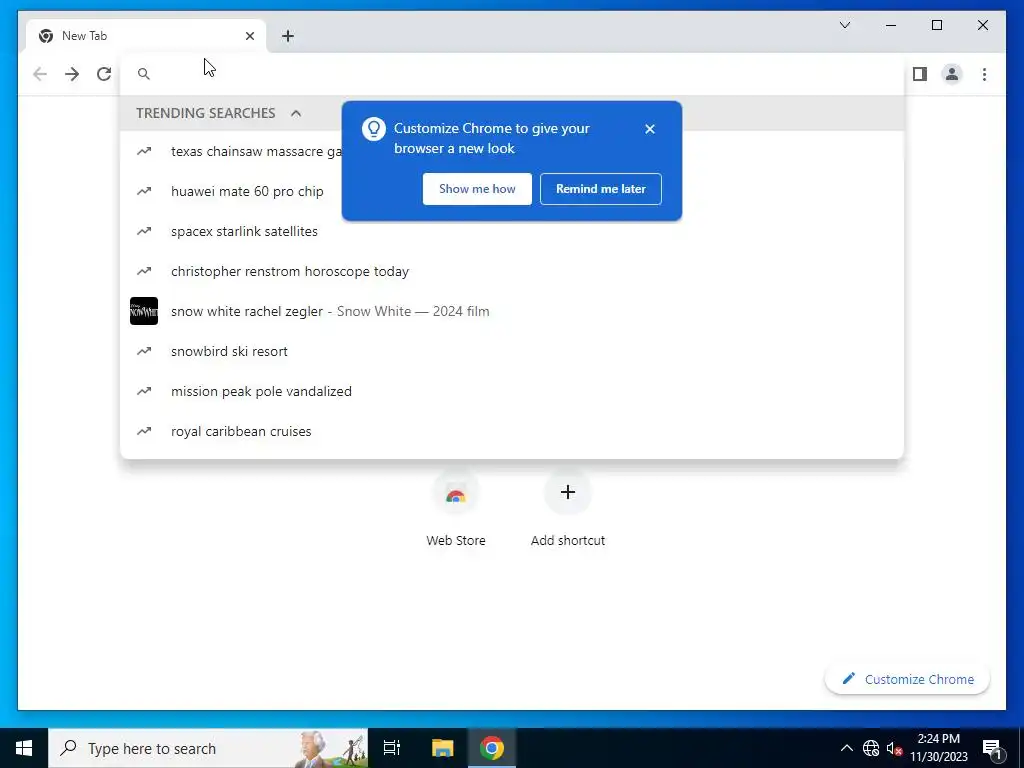Close the New Tab tab
The image size is (1024, 768).
point(249,36)
